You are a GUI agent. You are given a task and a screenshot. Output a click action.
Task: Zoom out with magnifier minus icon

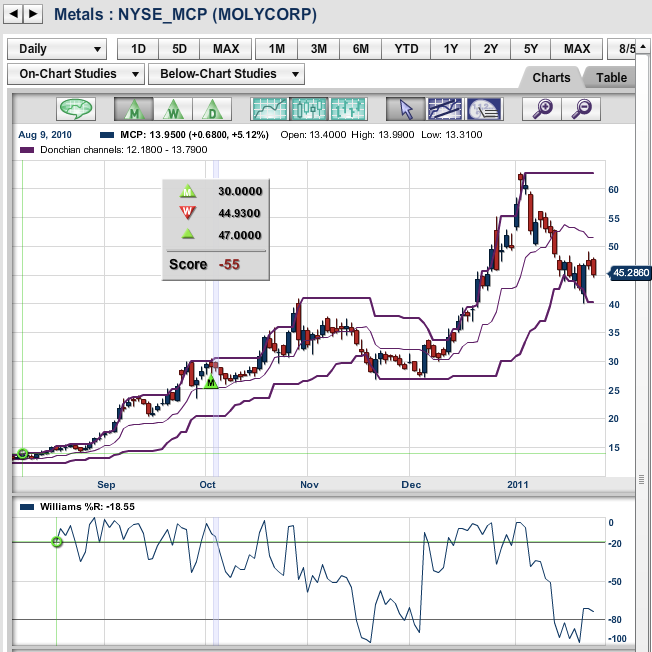(581, 109)
